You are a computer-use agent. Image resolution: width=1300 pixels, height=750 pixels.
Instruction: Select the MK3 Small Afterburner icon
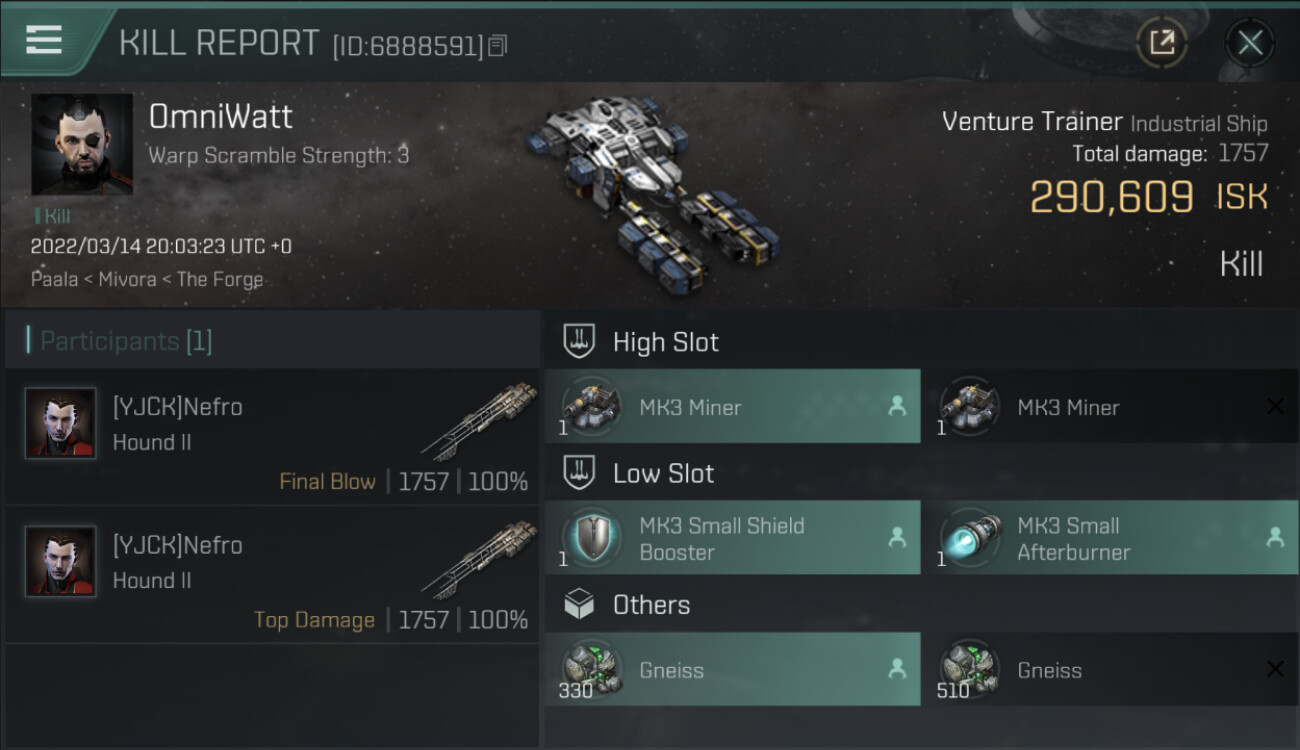click(x=970, y=538)
